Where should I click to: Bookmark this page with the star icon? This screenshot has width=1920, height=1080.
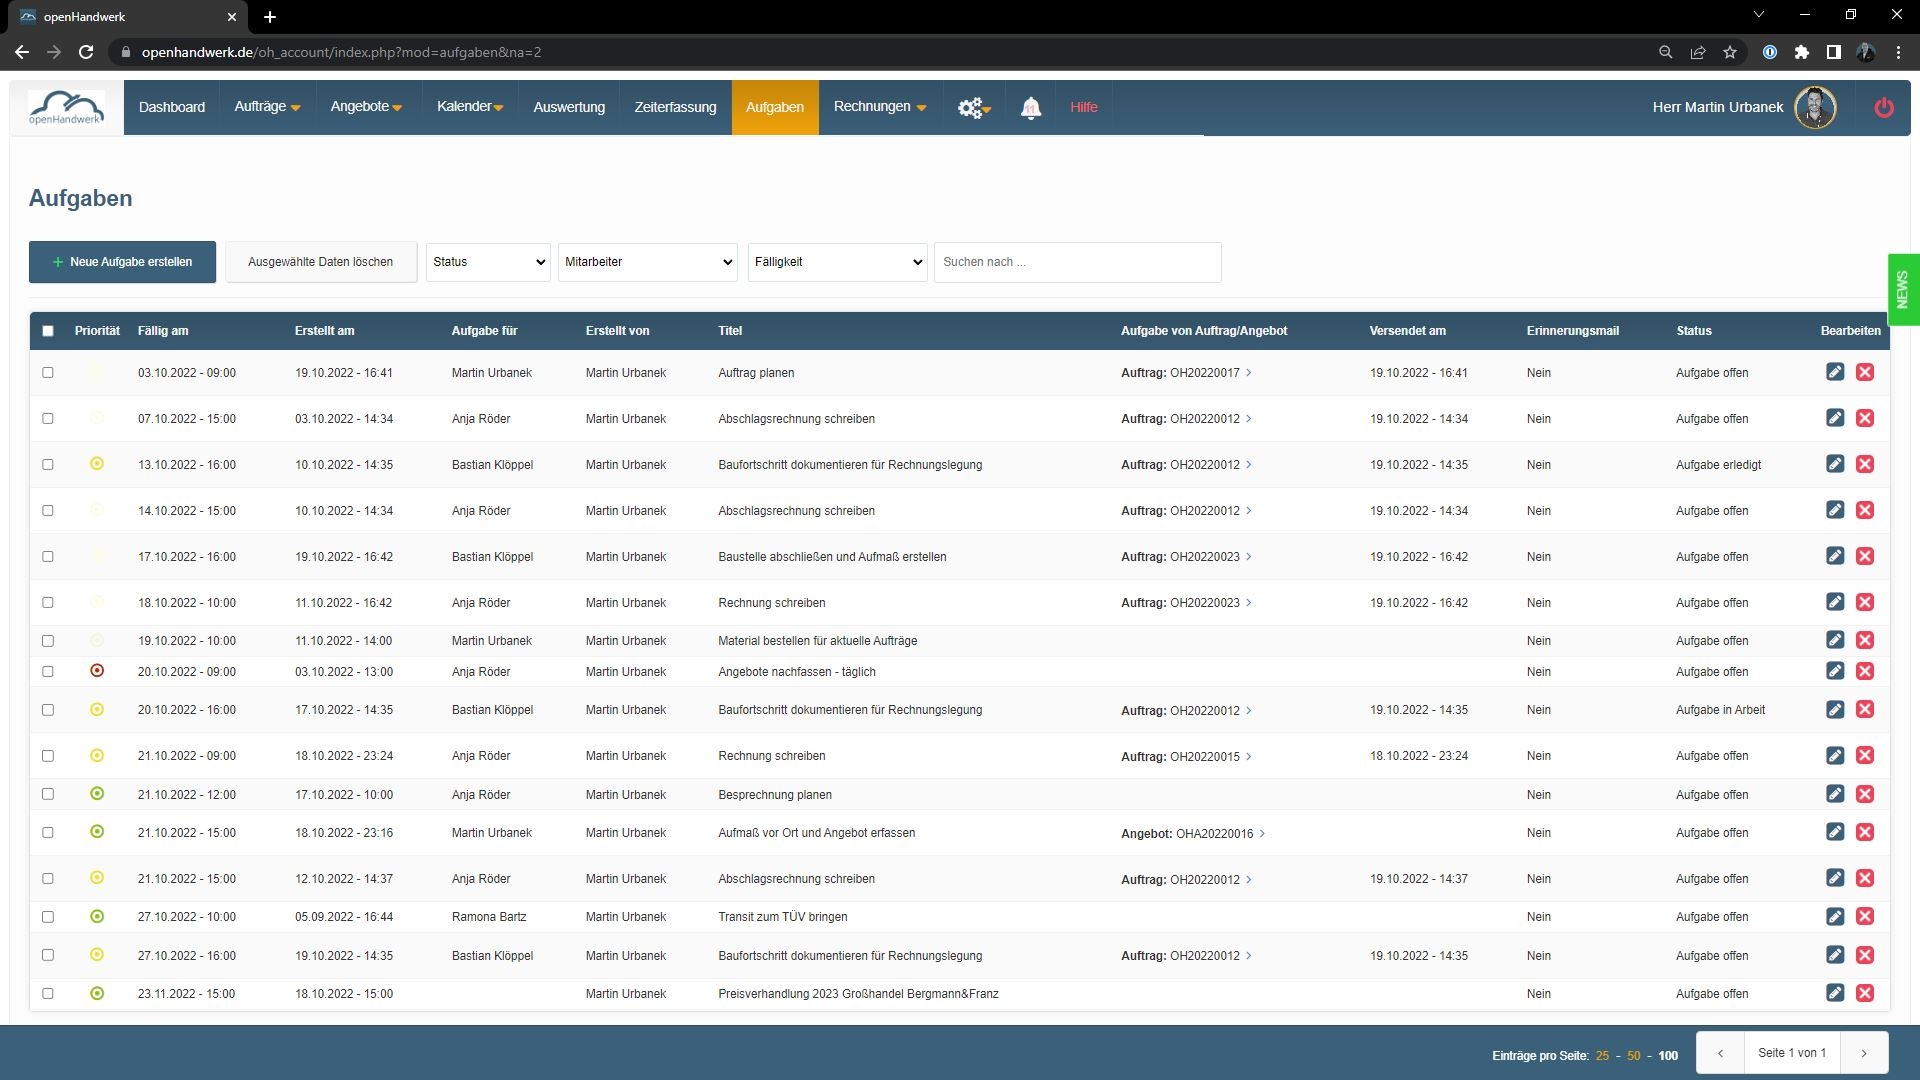point(1729,52)
